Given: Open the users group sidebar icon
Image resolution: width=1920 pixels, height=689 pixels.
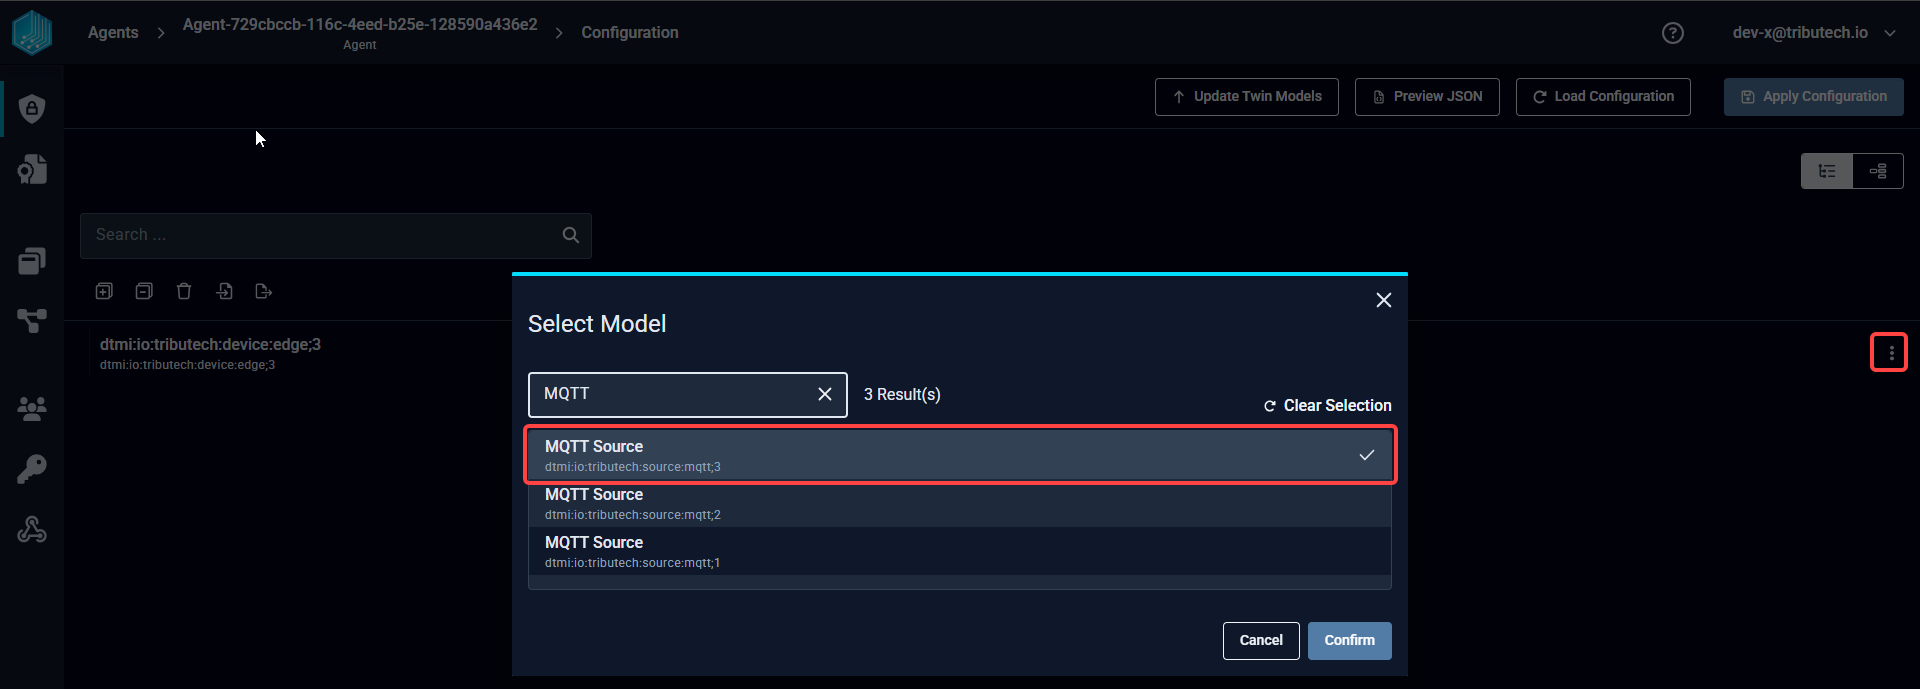Looking at the screenshot, I should (x=32, y=408).
